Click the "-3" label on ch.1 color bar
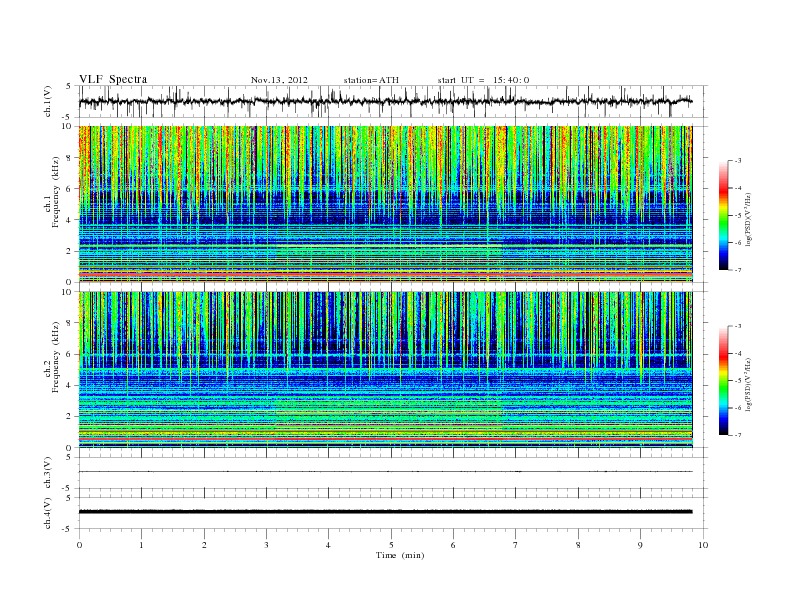 point(737,161)
